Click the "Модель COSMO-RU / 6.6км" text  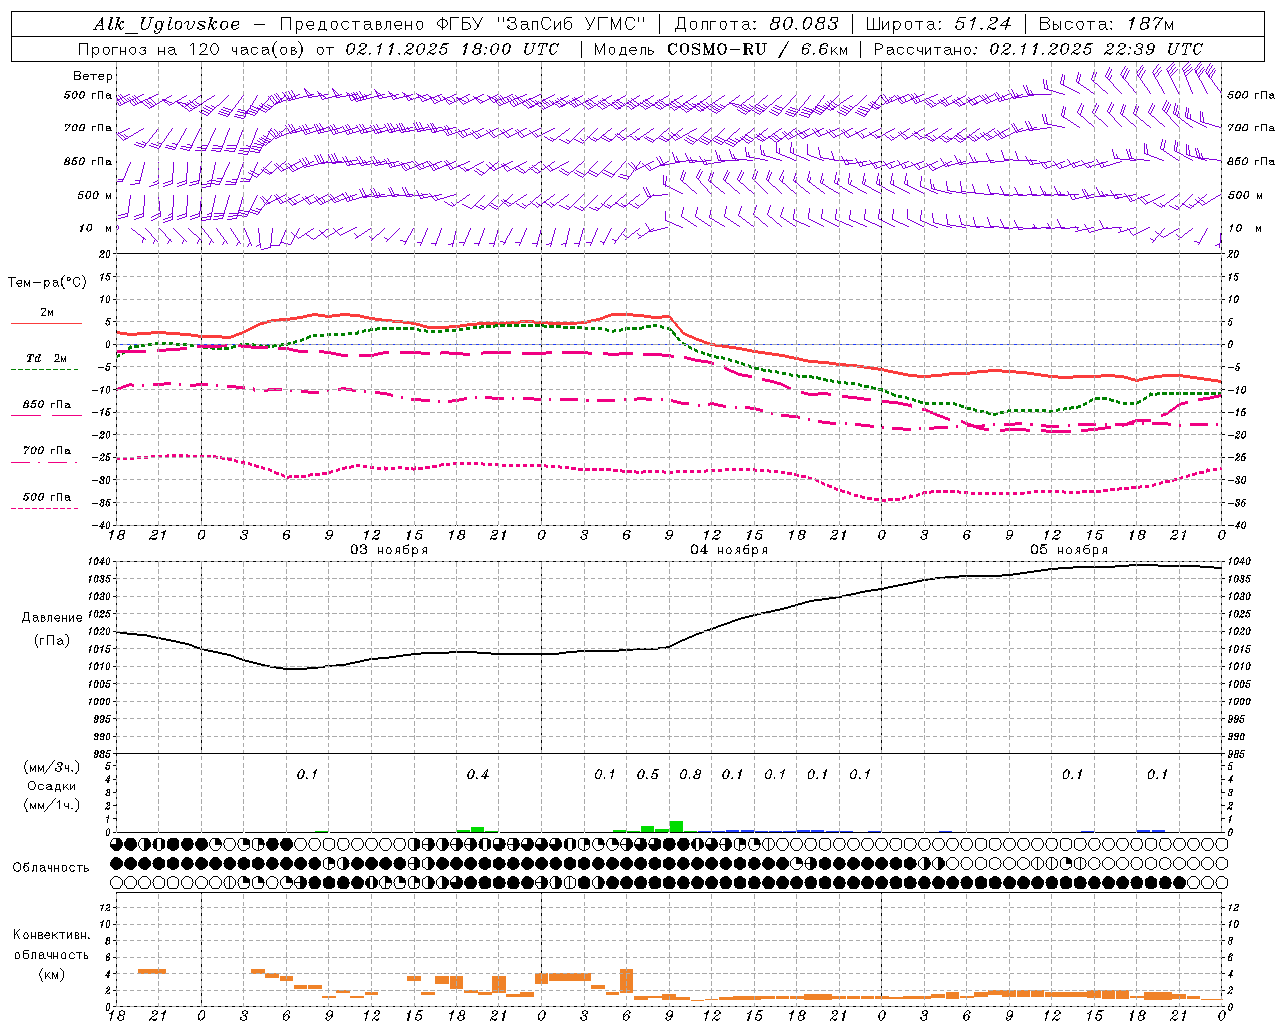click(720, 49)
